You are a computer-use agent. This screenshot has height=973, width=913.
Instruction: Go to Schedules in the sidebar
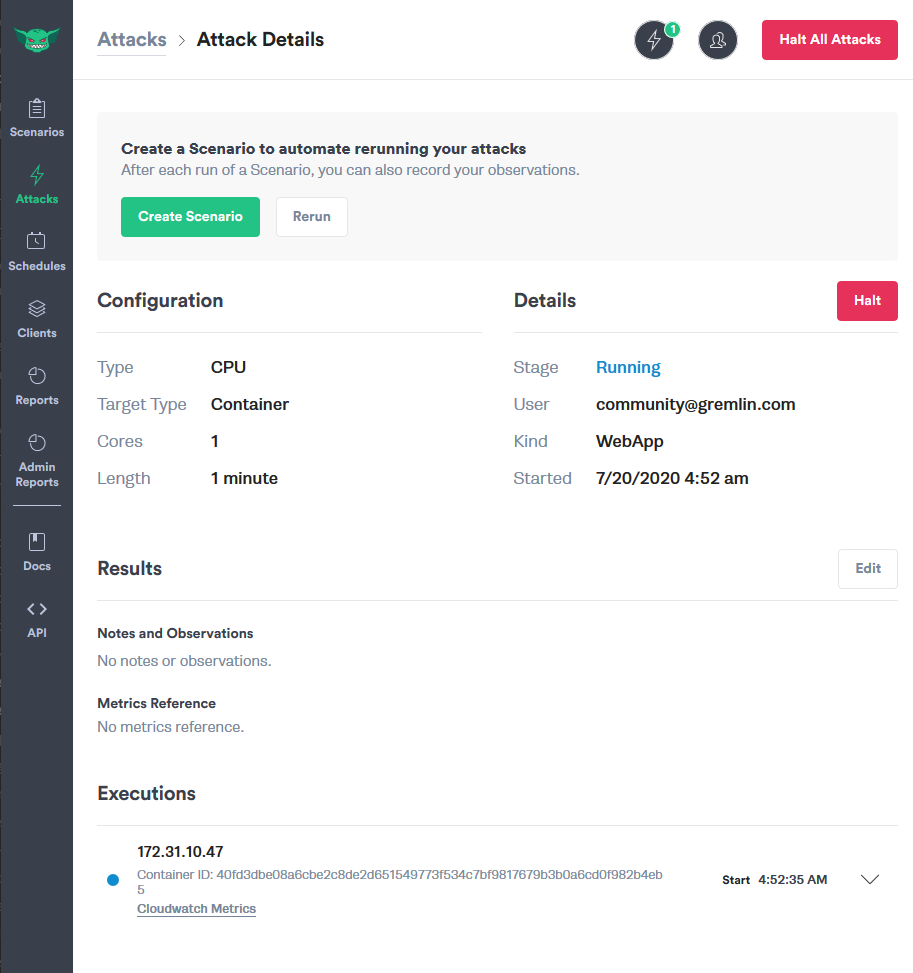point(37,252)
